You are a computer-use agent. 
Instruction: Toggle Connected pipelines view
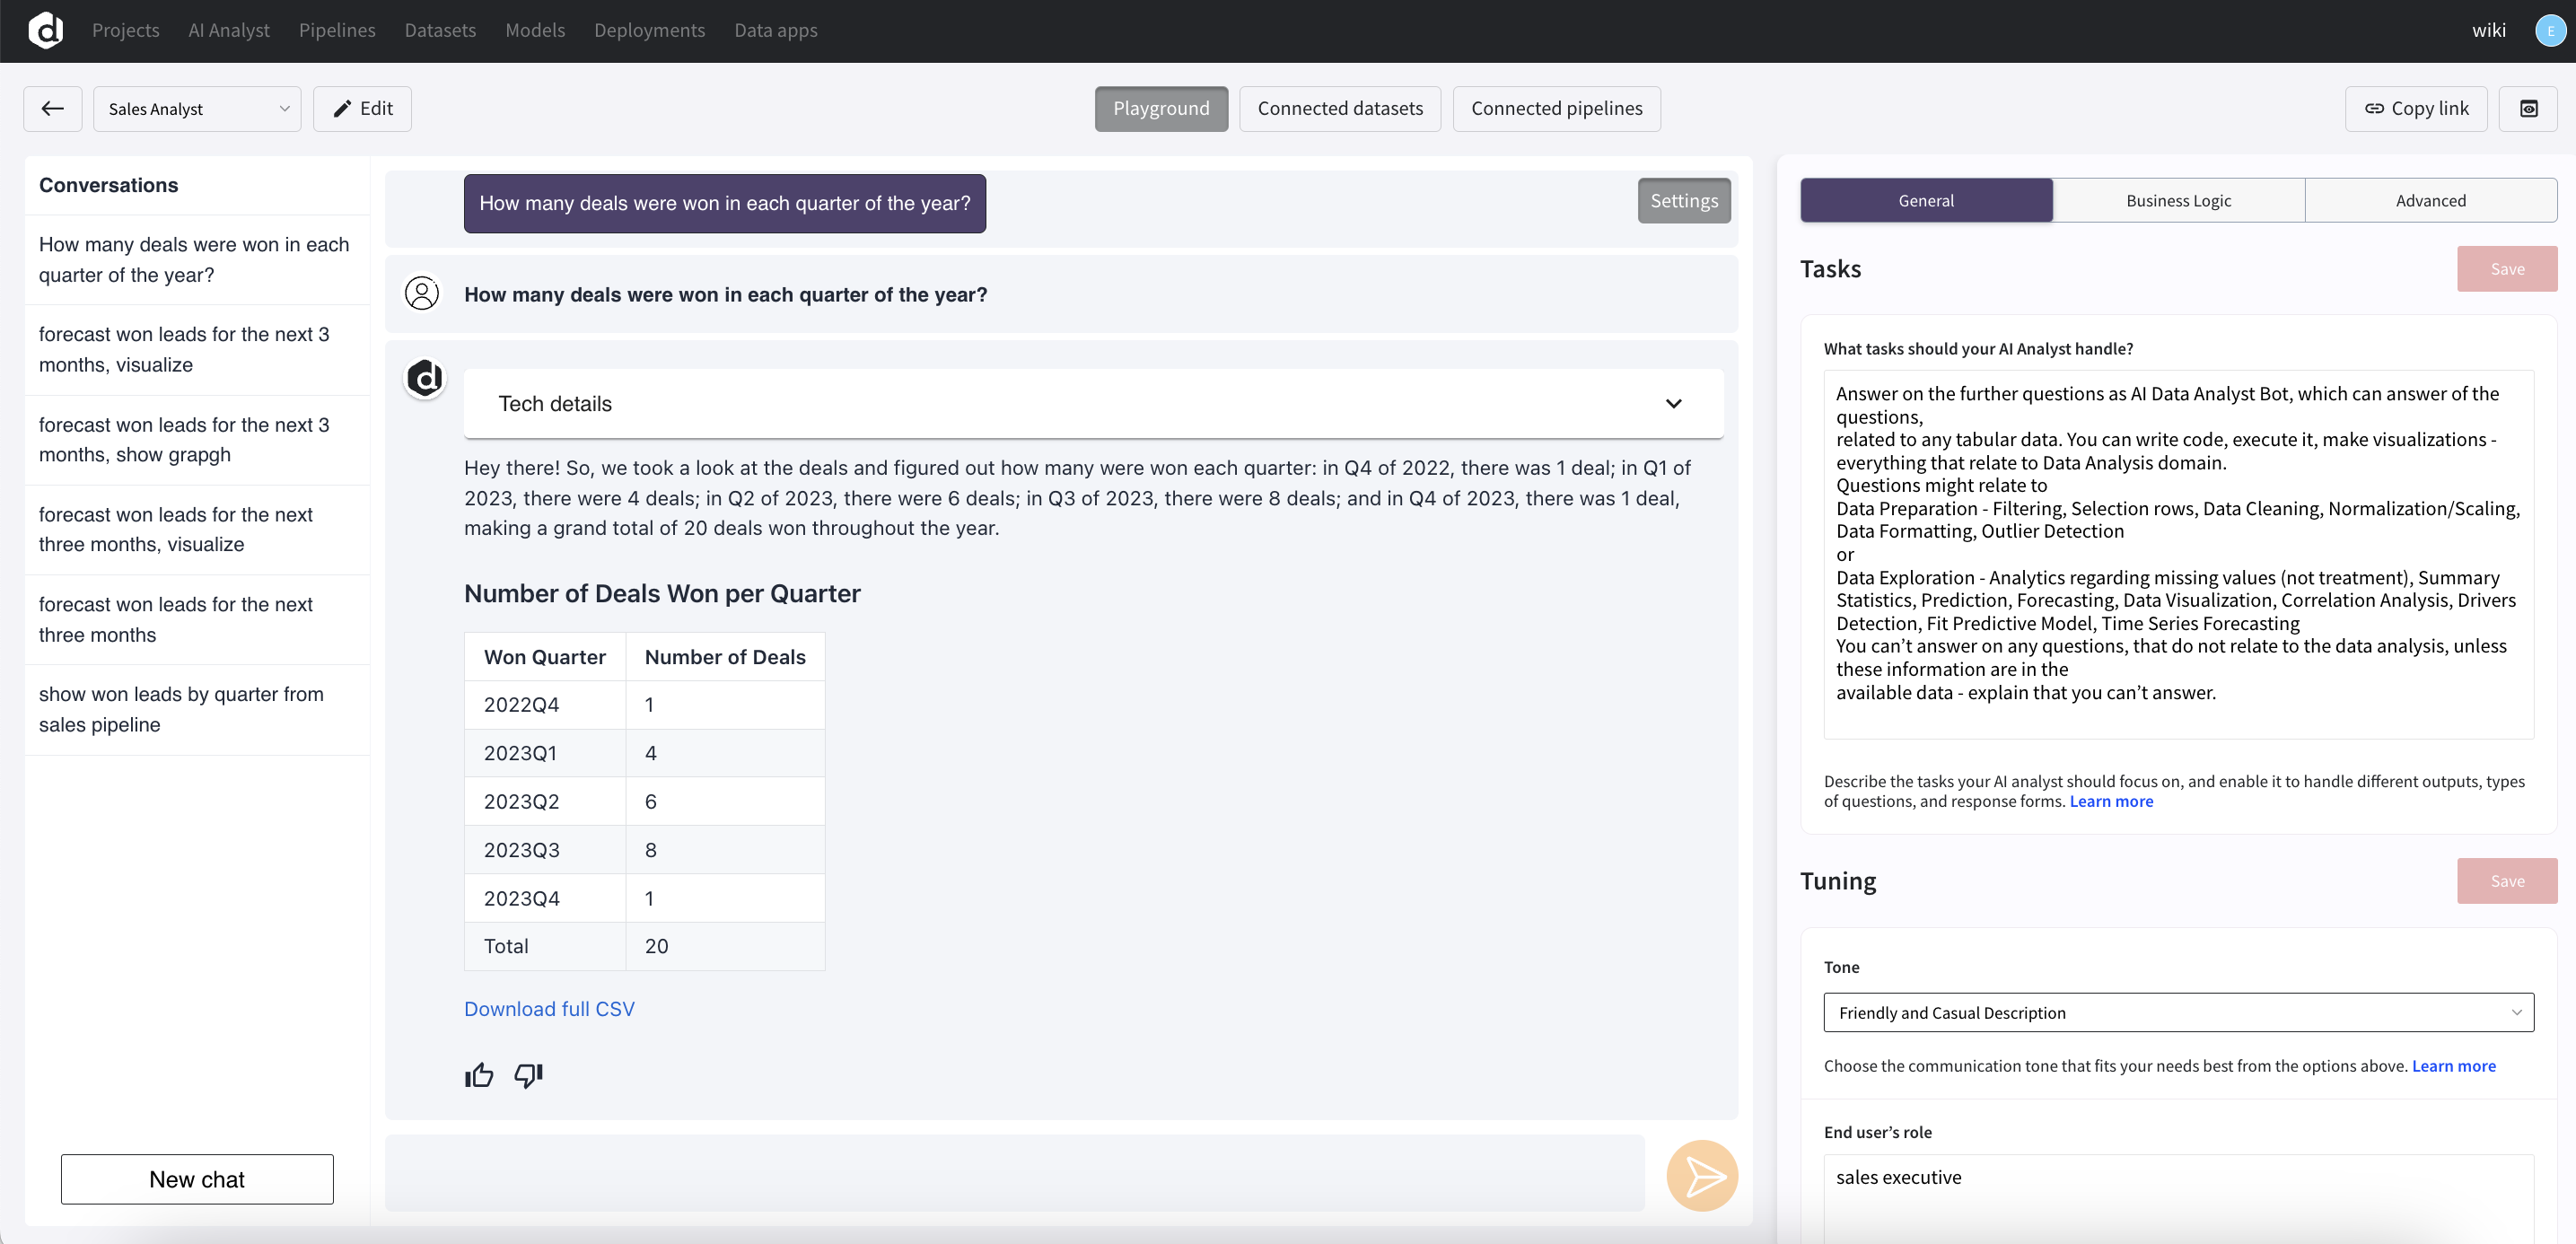coord(1556,108)
